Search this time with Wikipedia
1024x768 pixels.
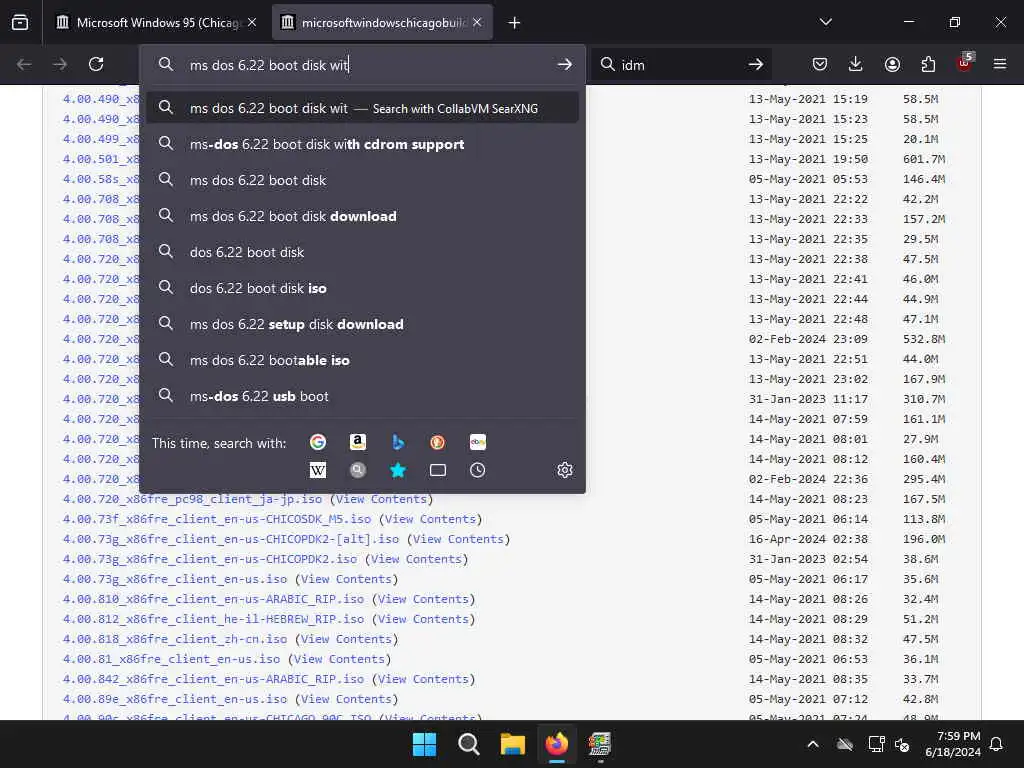click(x=318, y=470)
